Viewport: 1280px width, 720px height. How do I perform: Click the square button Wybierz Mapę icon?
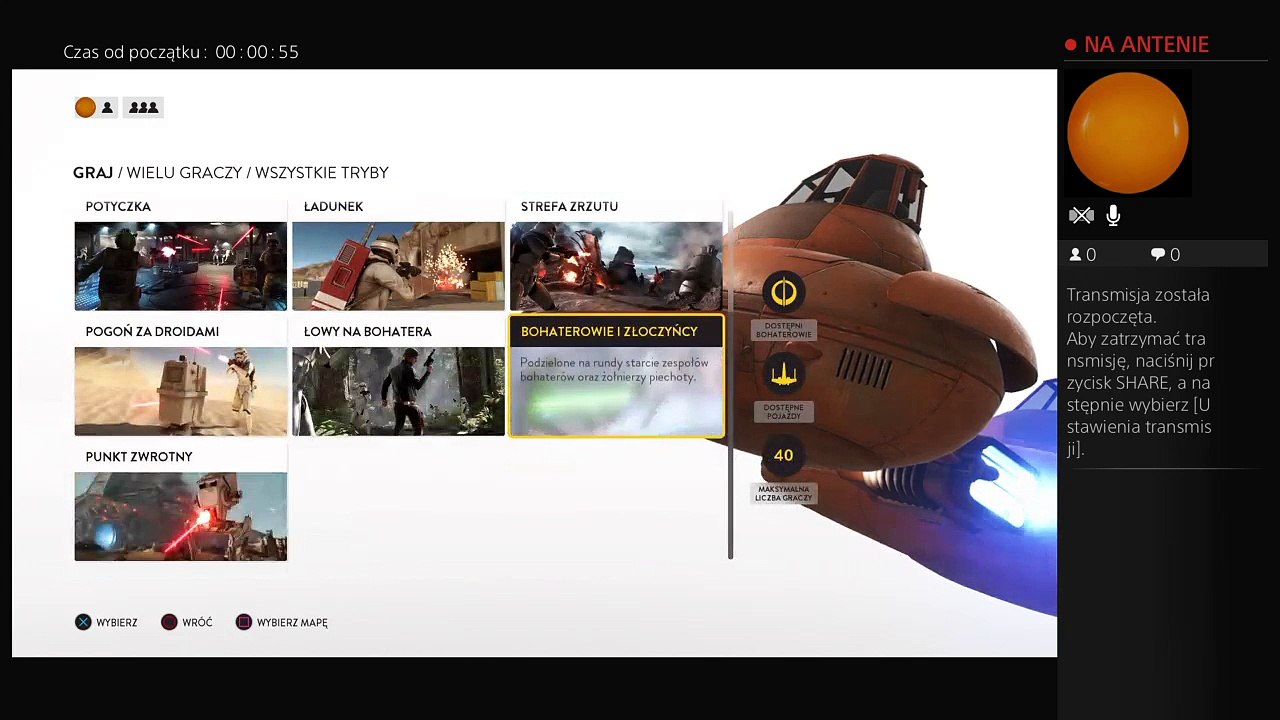coord(243,622)
